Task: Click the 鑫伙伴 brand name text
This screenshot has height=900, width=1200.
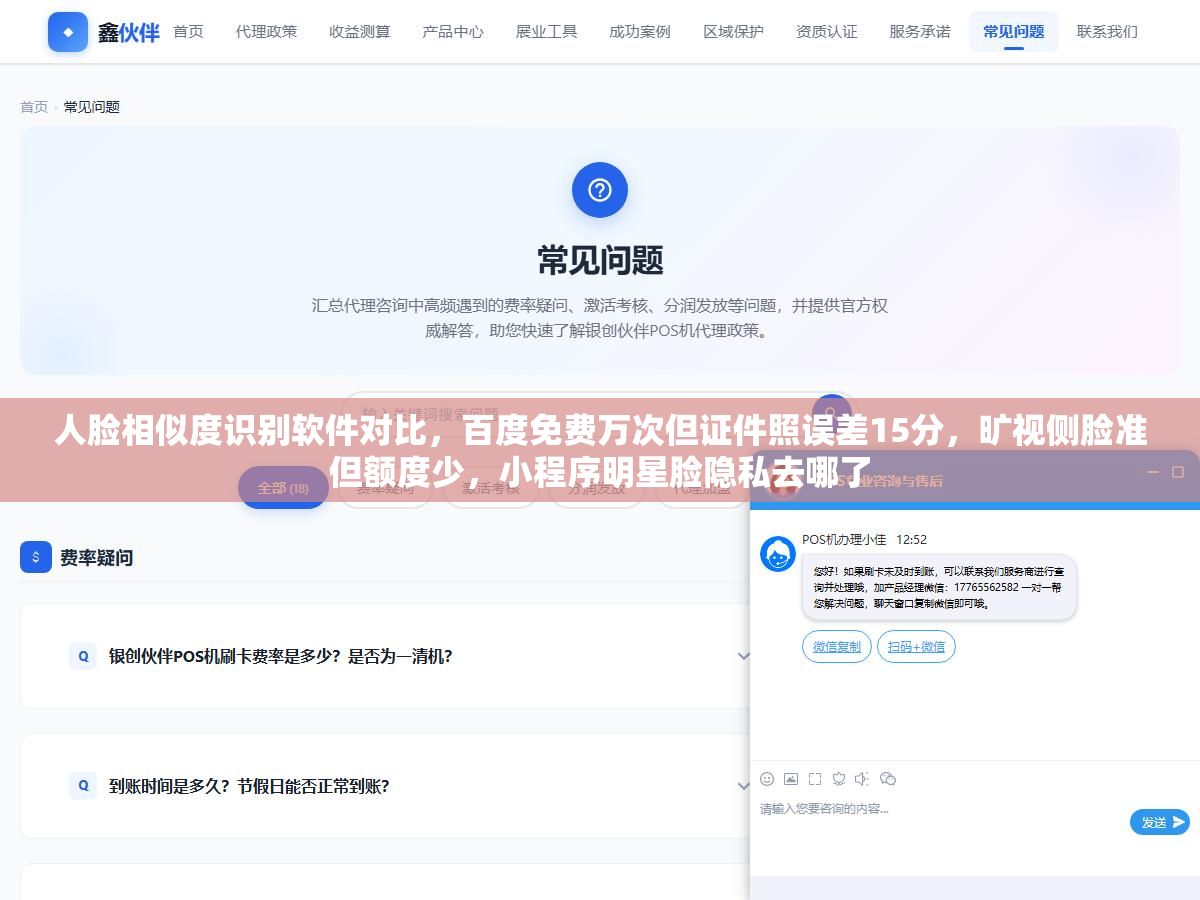Action: [x=129, y=32]
